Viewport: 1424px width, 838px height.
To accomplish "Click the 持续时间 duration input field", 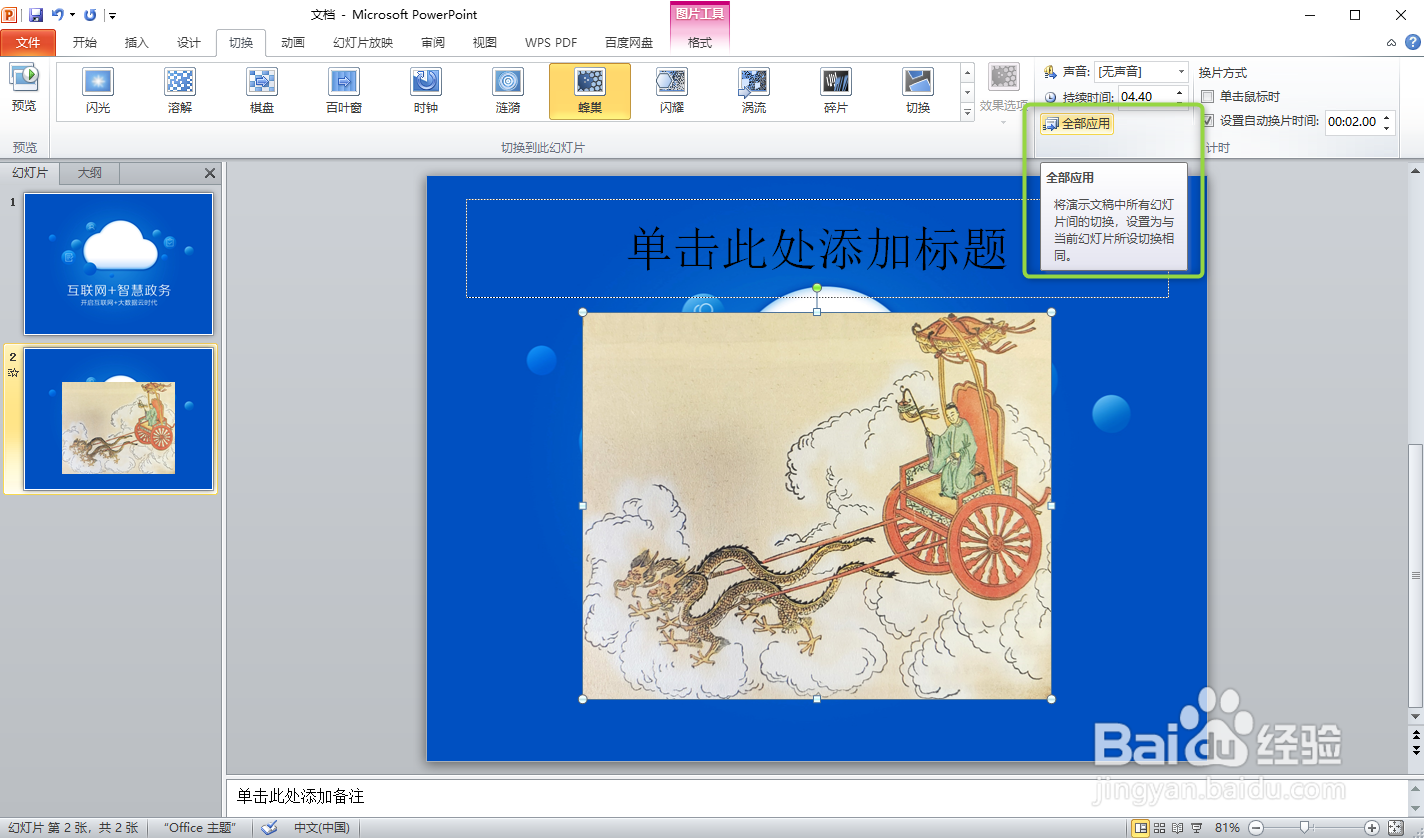I will pos(1146,97).
